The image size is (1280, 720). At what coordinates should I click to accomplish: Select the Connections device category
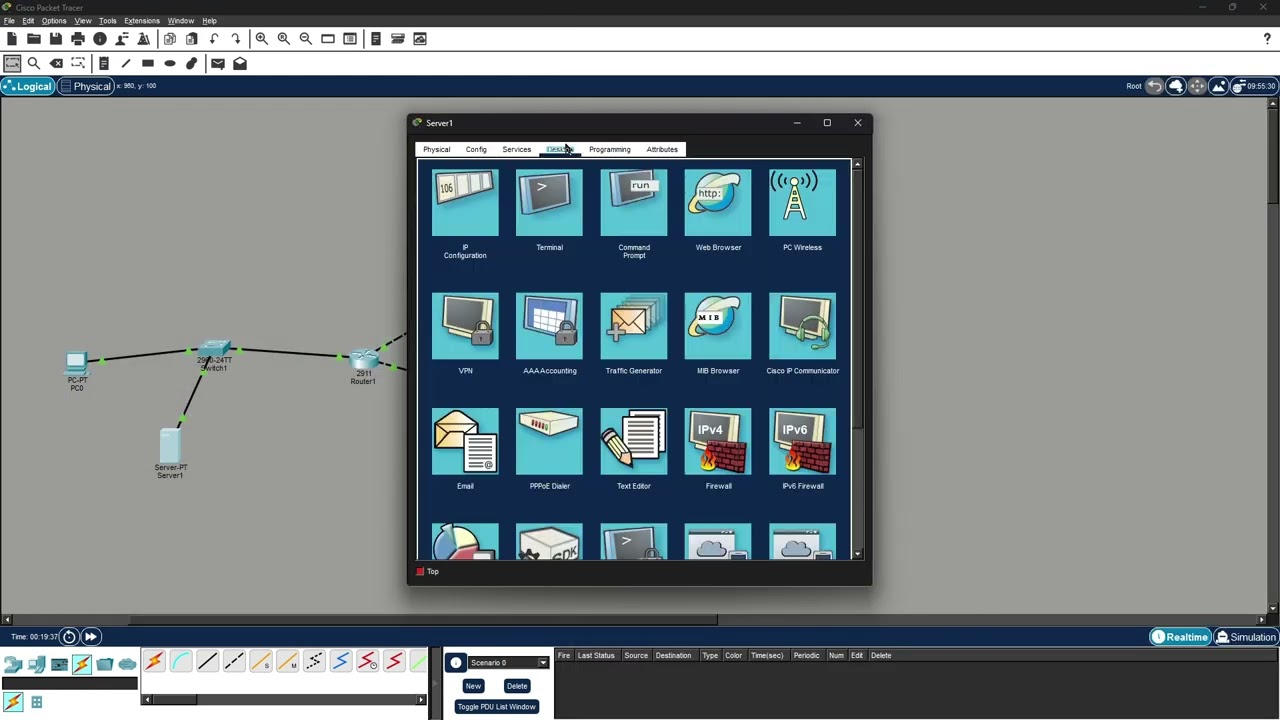pyautogui.click(x=82, y=663)
